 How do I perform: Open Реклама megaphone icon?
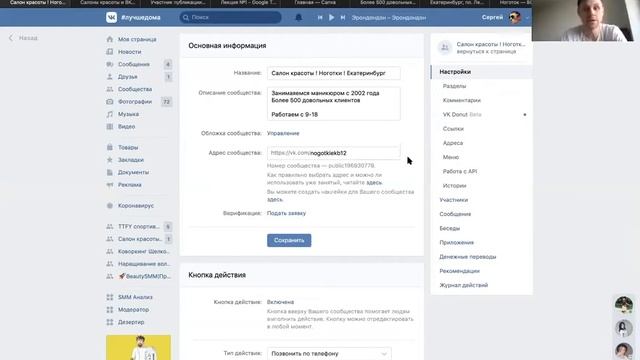(110, 184)
